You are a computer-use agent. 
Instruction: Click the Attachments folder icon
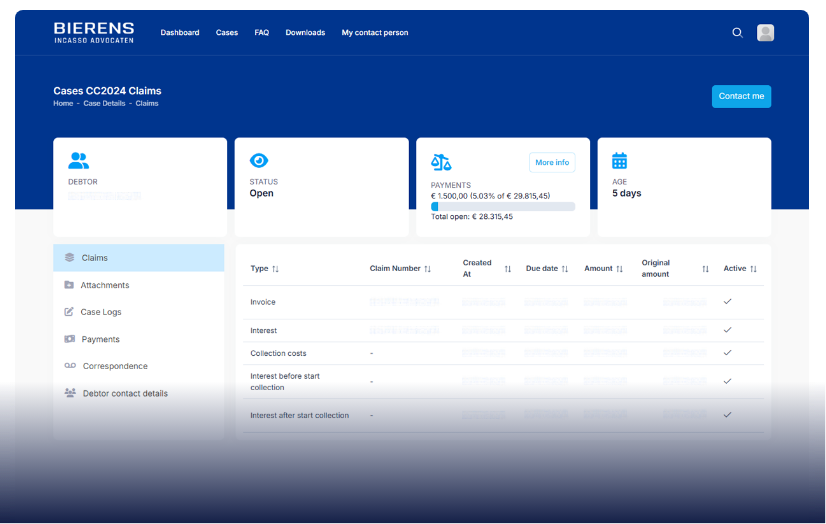(69, 285)
